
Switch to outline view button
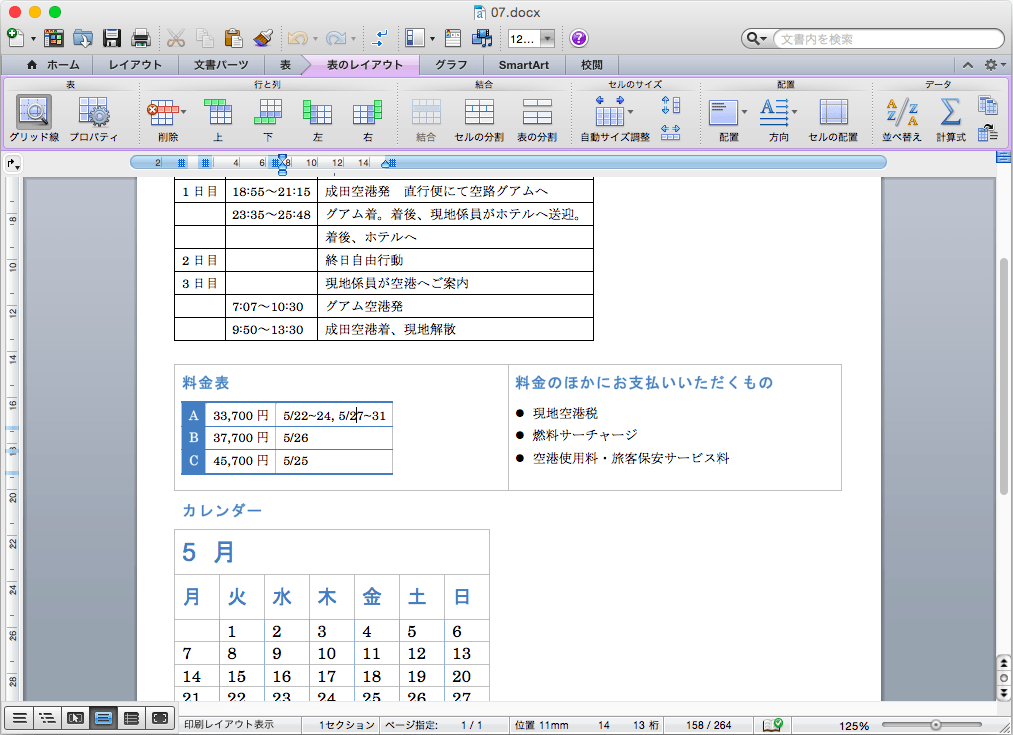(46, 717)
